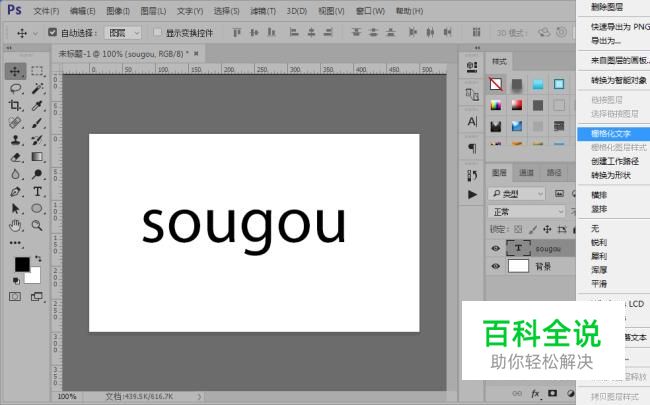The height and width of the screenshot is (405, 650).
Task: Click the white background color swatch
Action: pyautogui.click(x=34, y=277)
